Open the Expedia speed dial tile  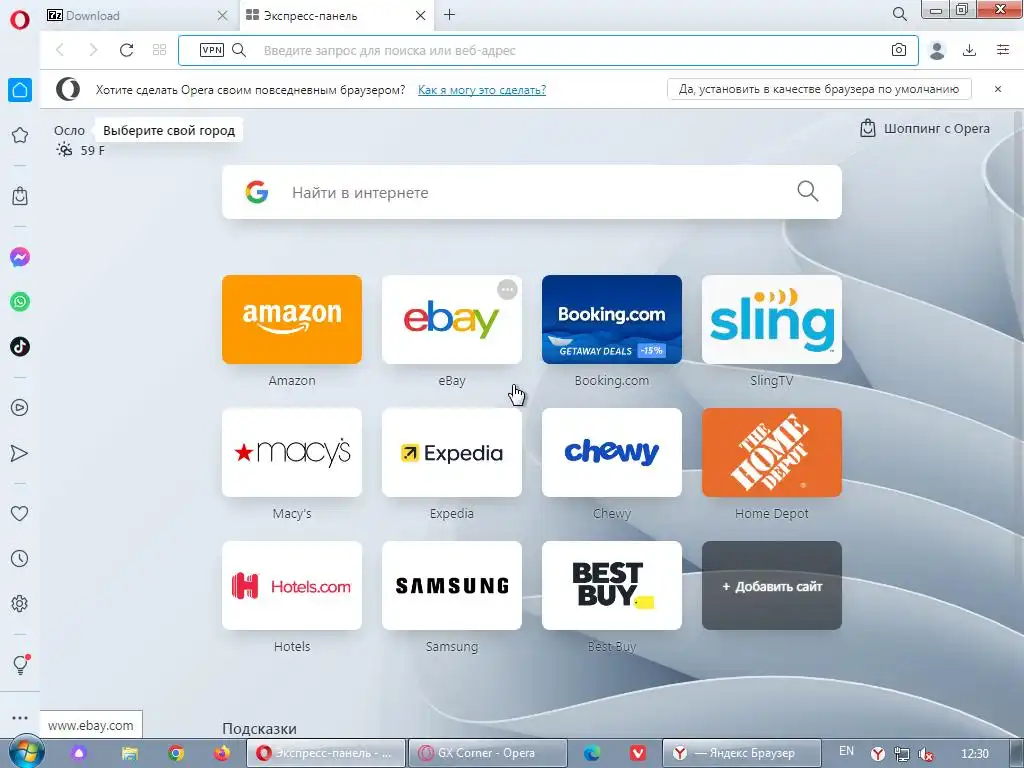452,453
